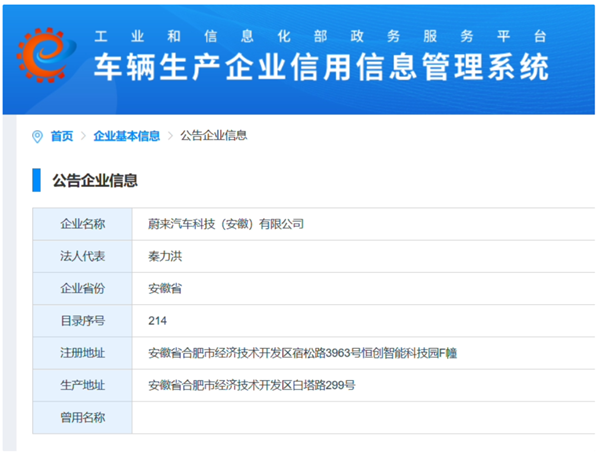
Task: Select province value 安徽省
Action: 165,288
